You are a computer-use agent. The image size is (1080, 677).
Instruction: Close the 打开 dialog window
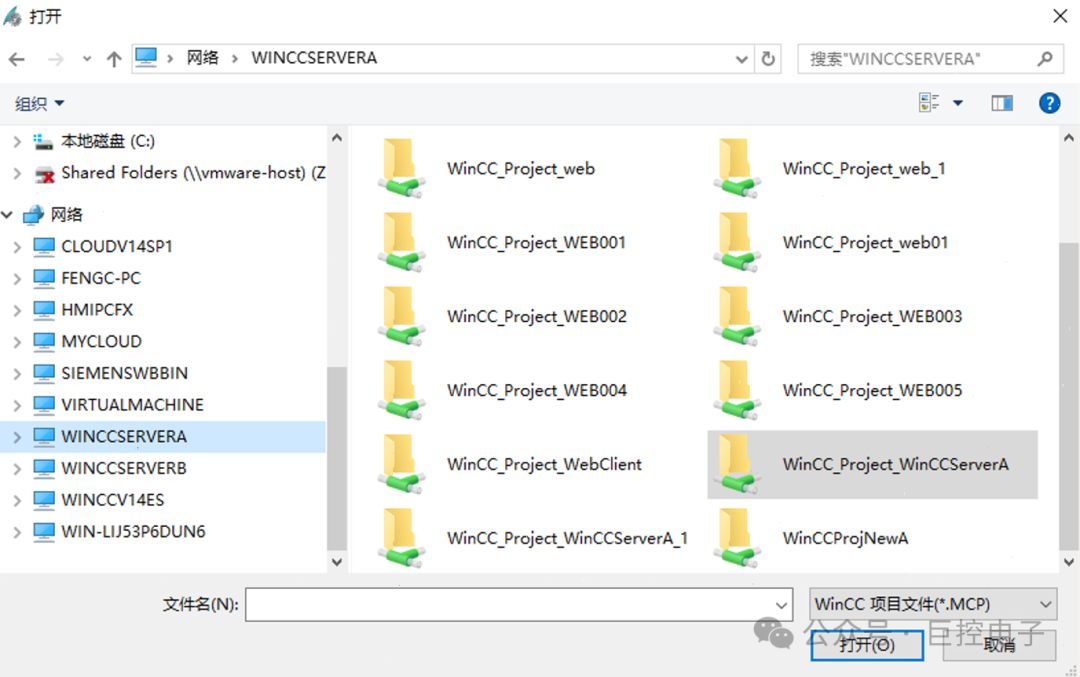(x=1060, y=16)
